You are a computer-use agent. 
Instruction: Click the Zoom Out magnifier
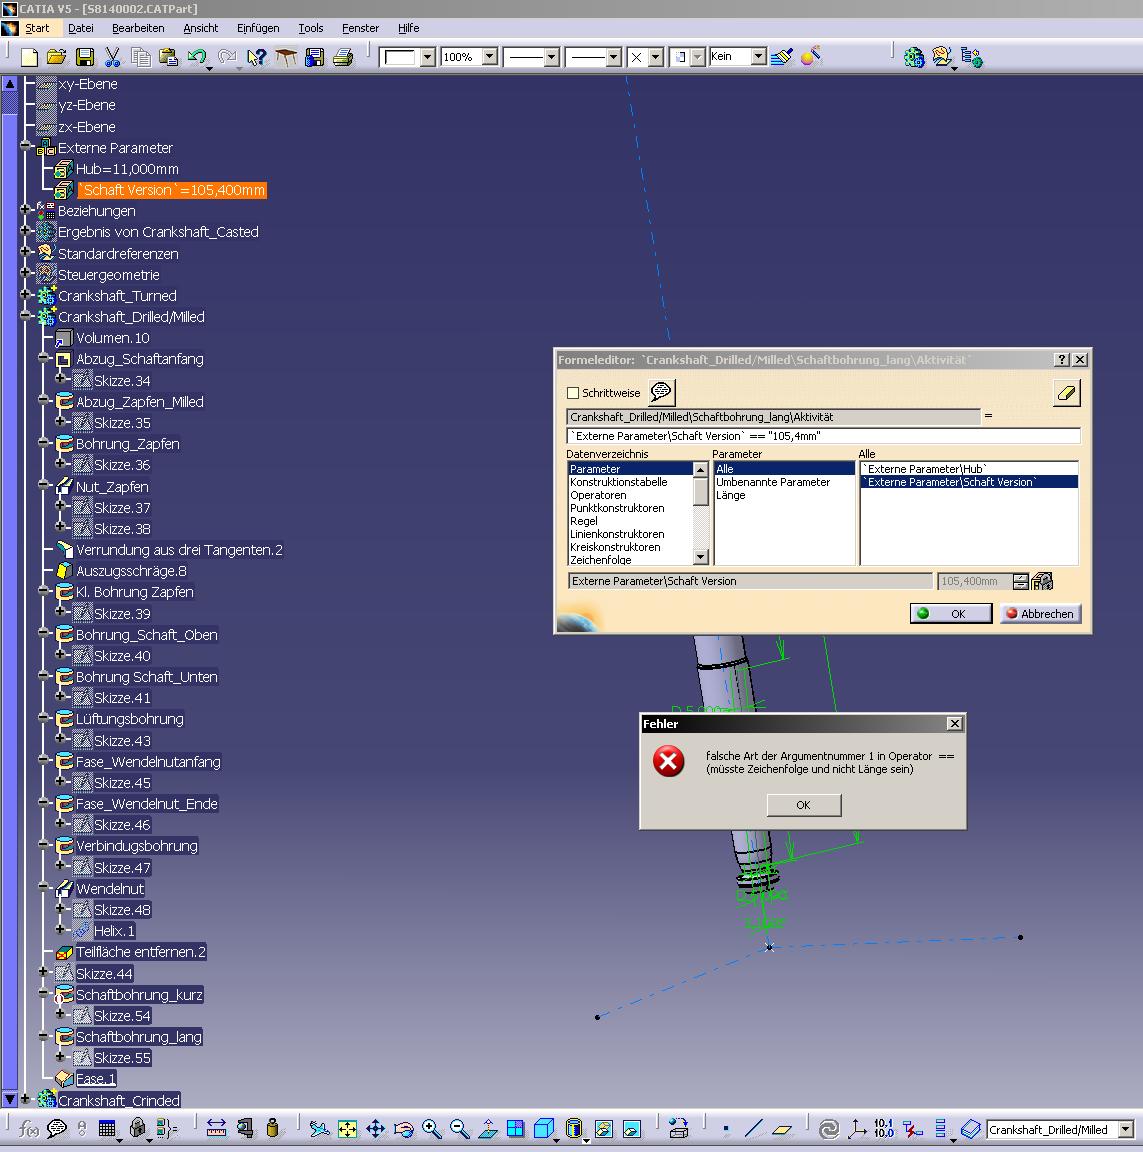[x=460, y=1128]
